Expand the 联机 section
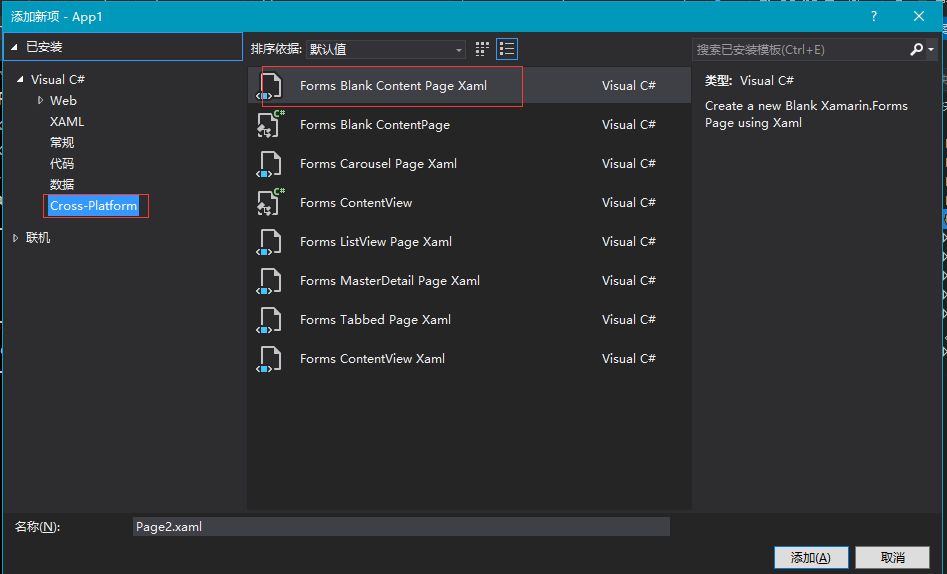Screen dimensions: 947x574 click(x=16, y=238)
